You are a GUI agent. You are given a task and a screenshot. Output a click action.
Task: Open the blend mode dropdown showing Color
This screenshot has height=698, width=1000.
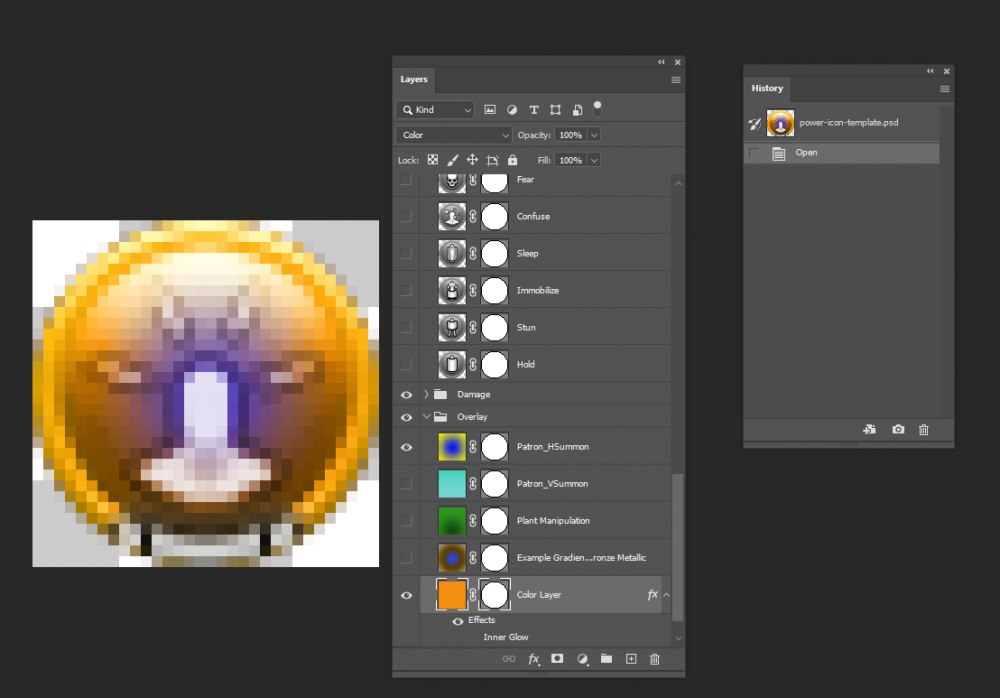pyautogui.click(x=453, y=134)
